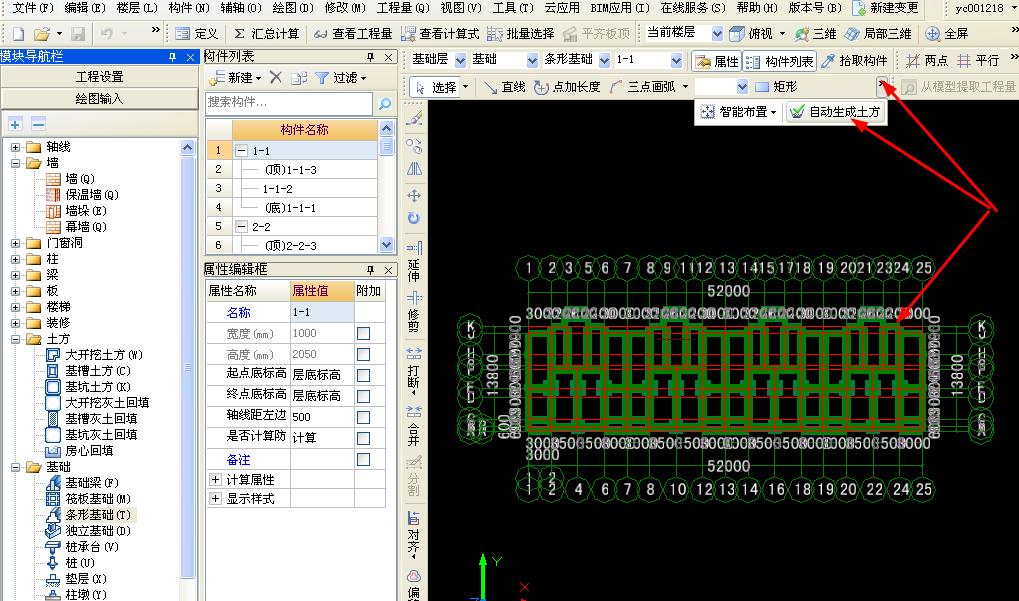This screenshot has width=1019, height=601.
Task: Click the 合并 (merge) tool
Action: (414, 425)
